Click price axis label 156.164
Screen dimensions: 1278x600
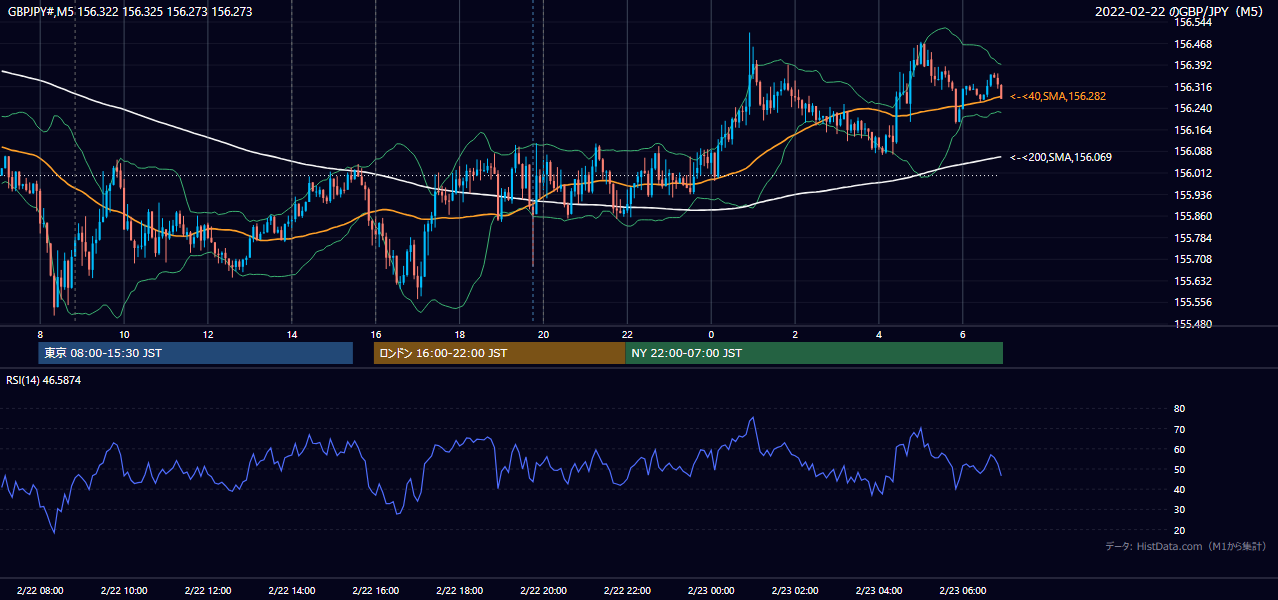point(1192,130)
